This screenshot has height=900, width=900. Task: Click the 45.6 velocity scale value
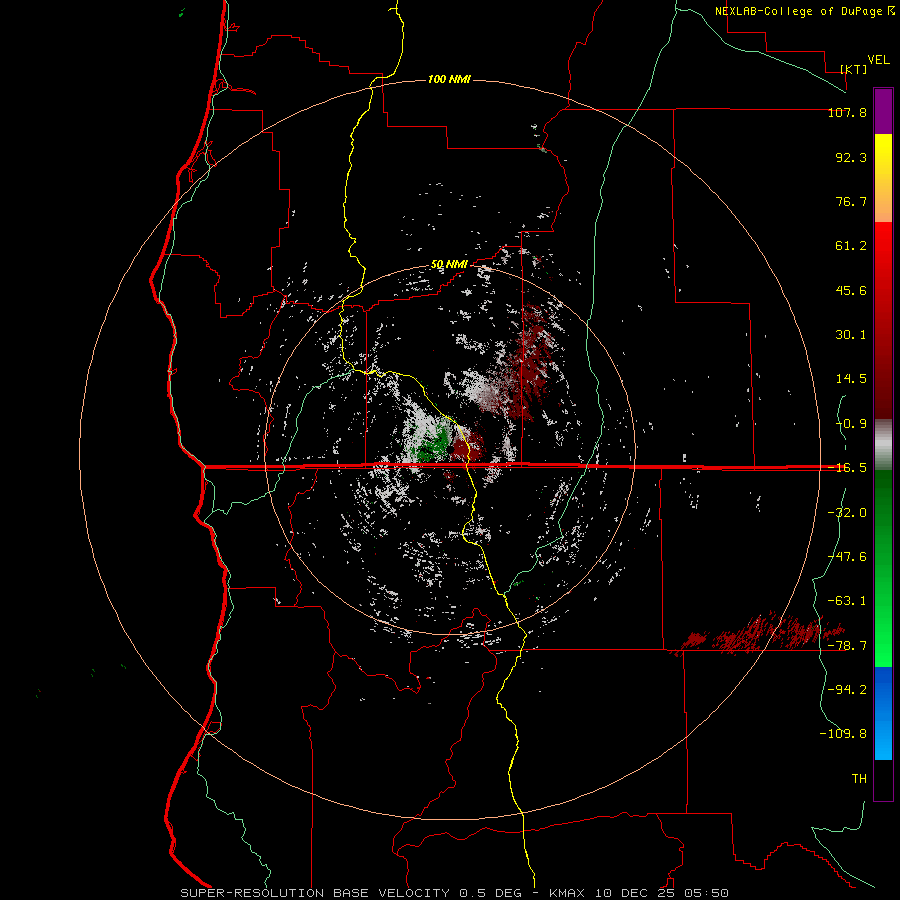[851, 290]
